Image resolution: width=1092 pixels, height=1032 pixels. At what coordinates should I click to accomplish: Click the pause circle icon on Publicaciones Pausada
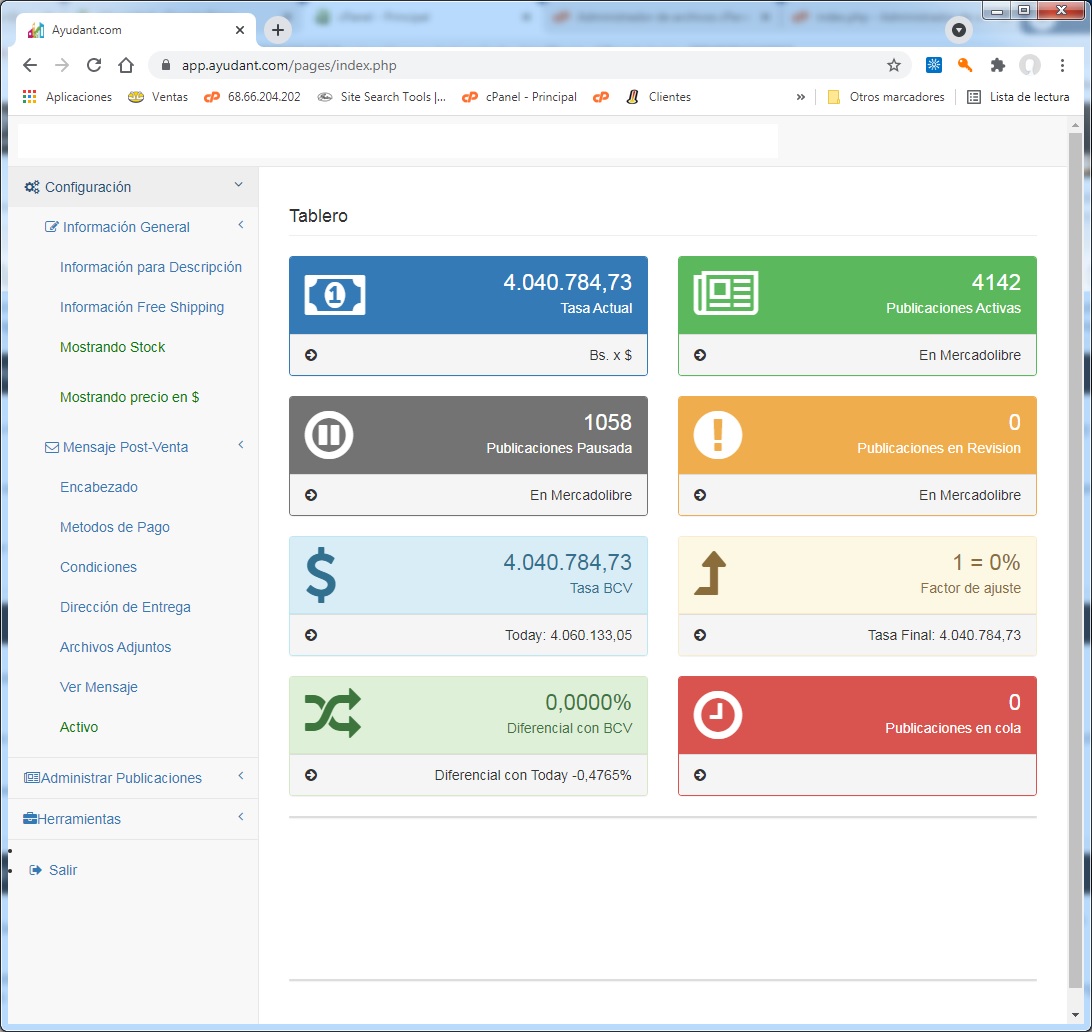click(x=328, y=435)
